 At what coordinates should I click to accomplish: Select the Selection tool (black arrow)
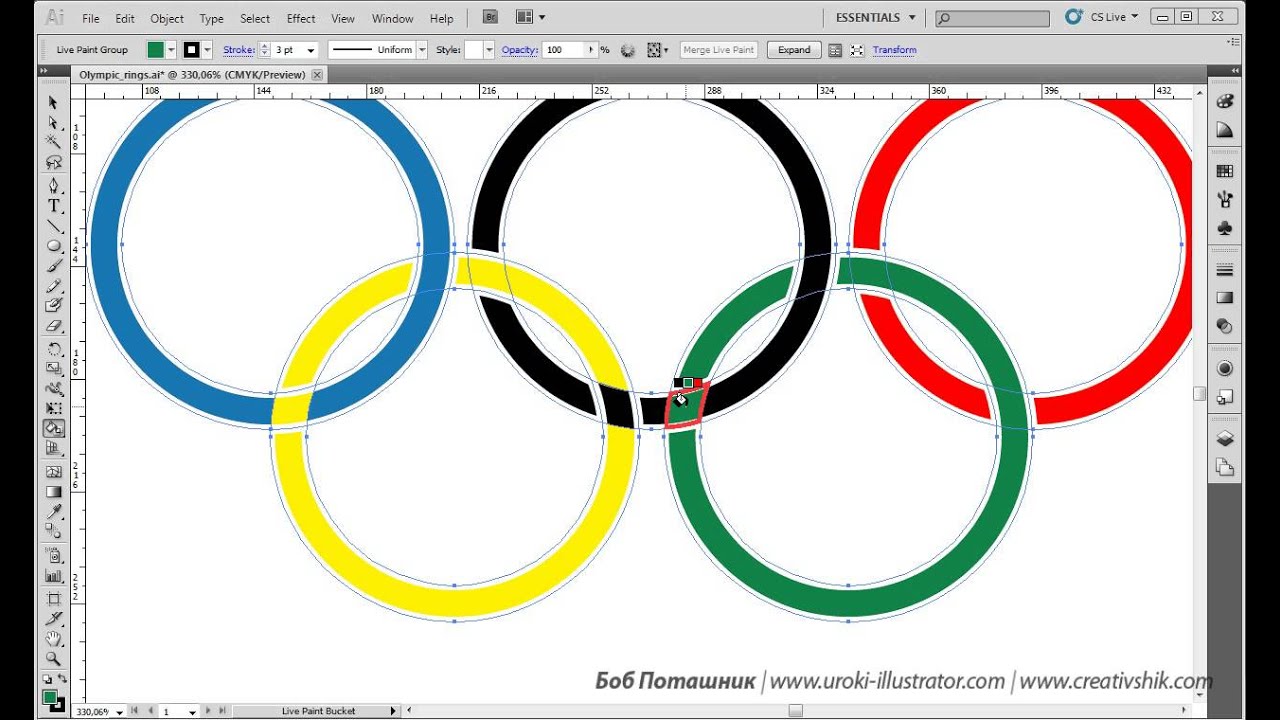coord(53,103)
